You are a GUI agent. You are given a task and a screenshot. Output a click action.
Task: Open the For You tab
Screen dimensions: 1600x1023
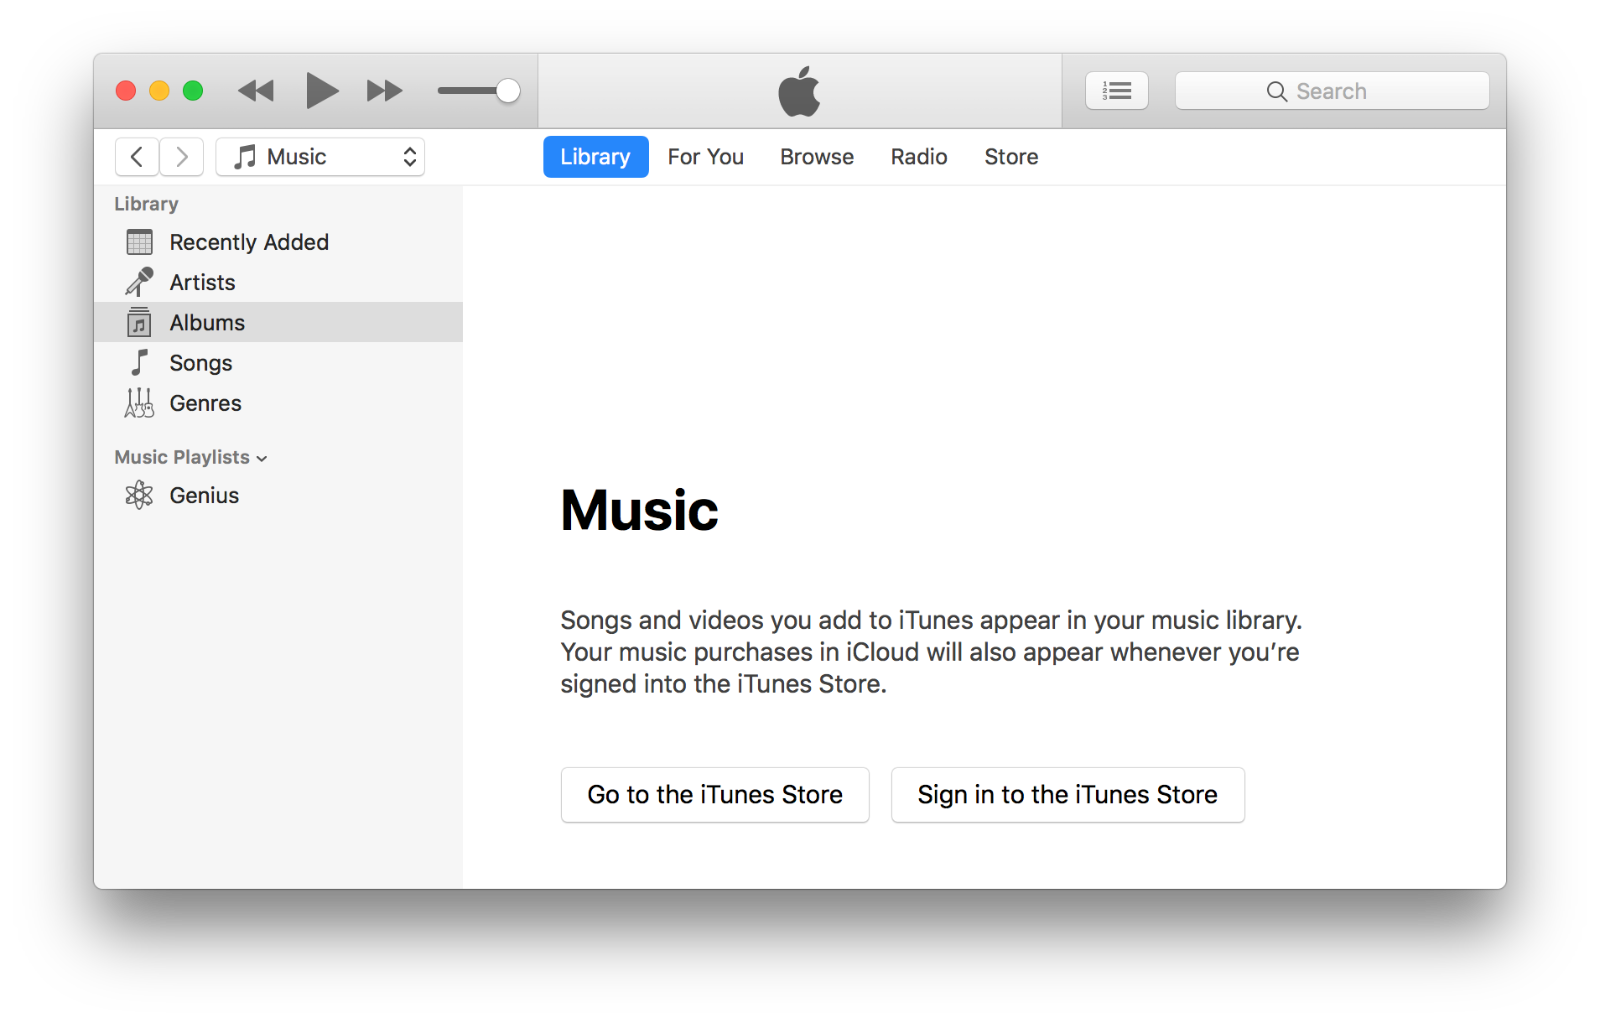(706, 157)
